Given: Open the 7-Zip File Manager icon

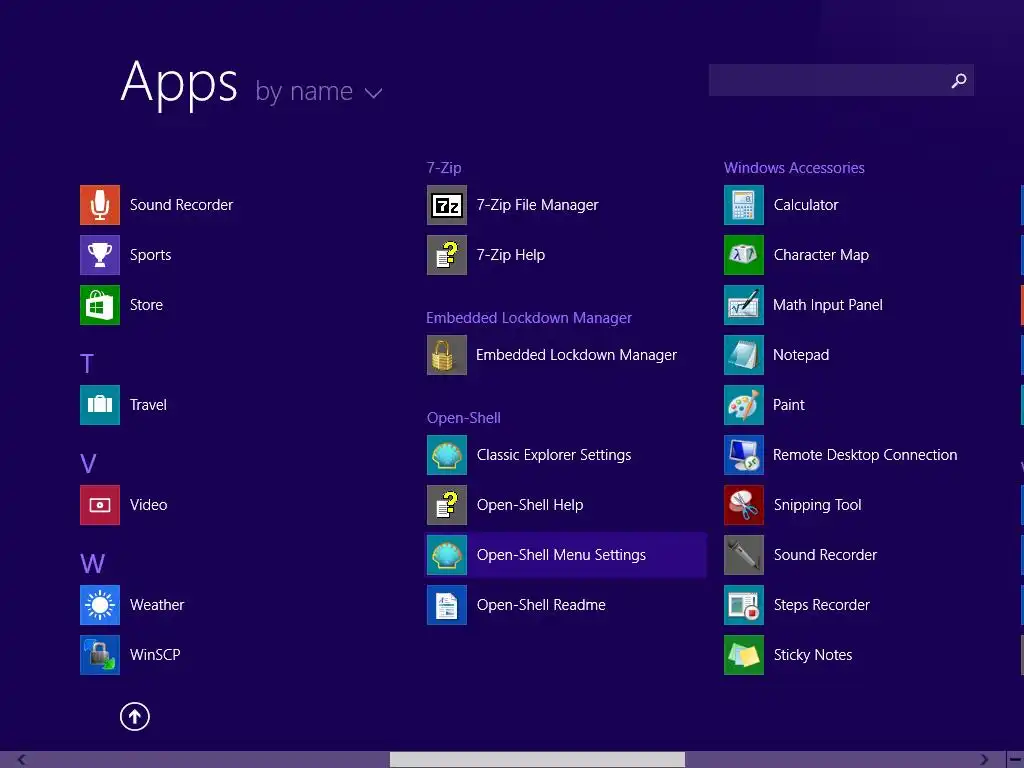Looking at the screenshot, I should point(447,205).
